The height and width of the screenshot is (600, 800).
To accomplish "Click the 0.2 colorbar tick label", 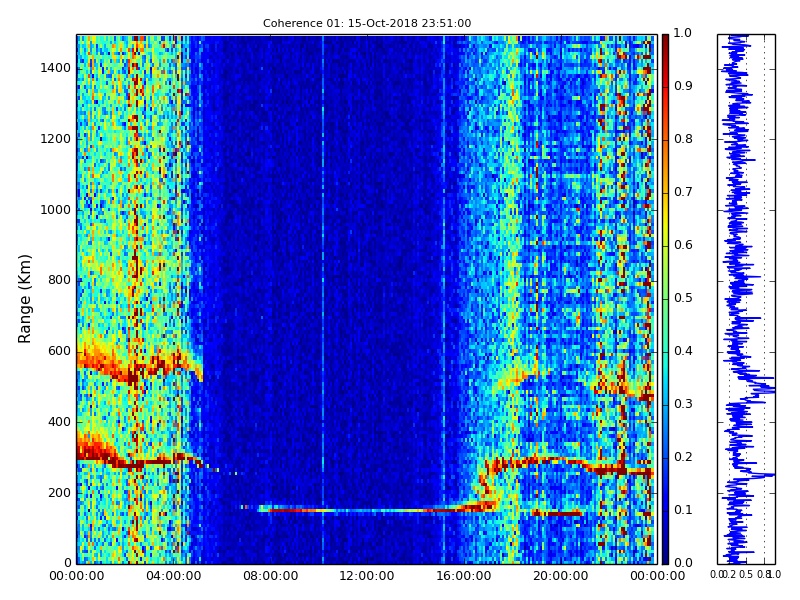I will coord(683,457).
